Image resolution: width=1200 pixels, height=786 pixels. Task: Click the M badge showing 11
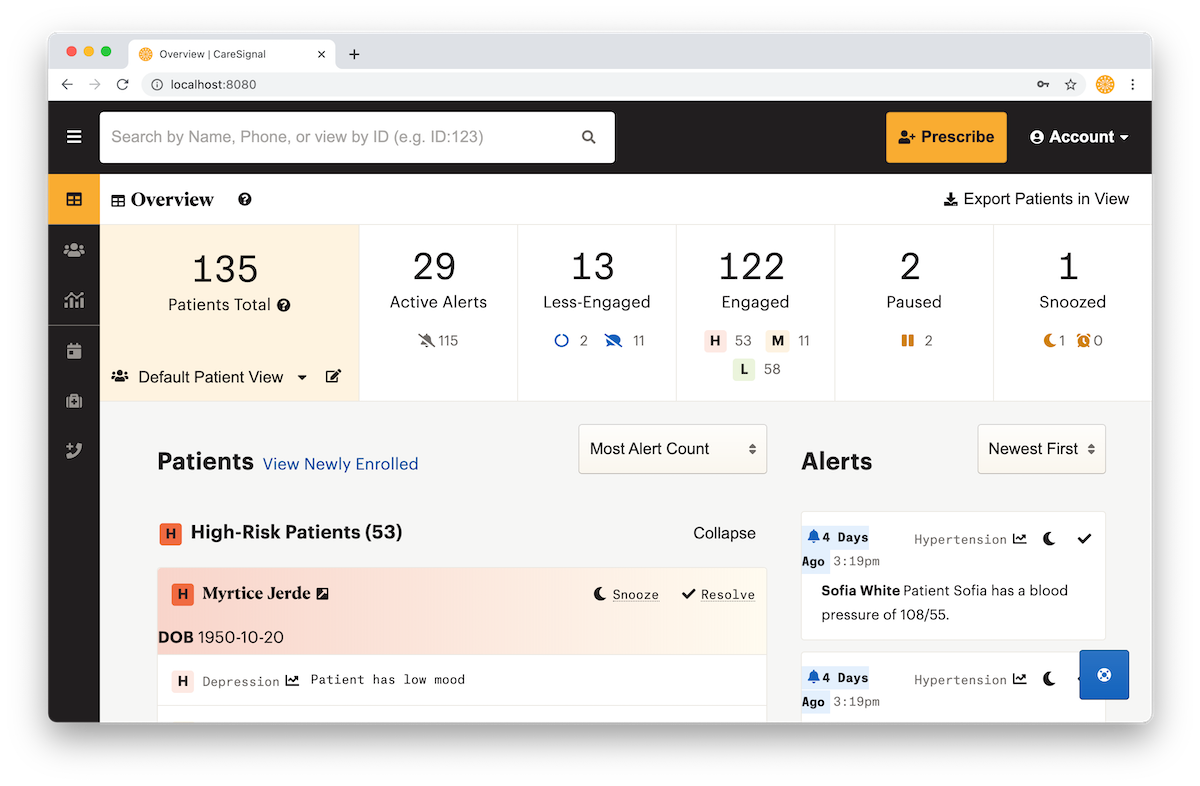778,341
